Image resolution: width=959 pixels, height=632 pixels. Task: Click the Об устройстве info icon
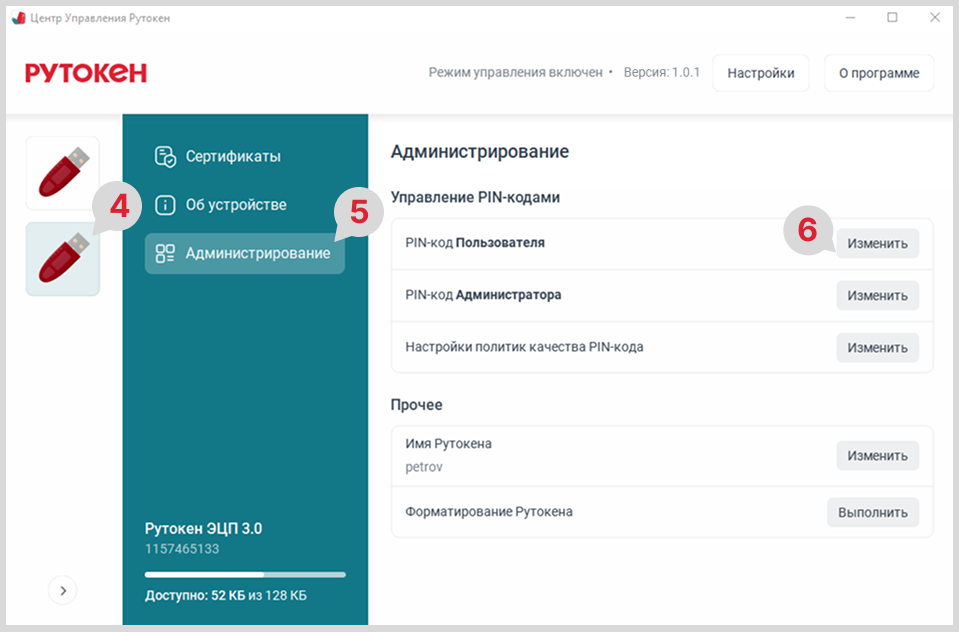tap(165, 205)
